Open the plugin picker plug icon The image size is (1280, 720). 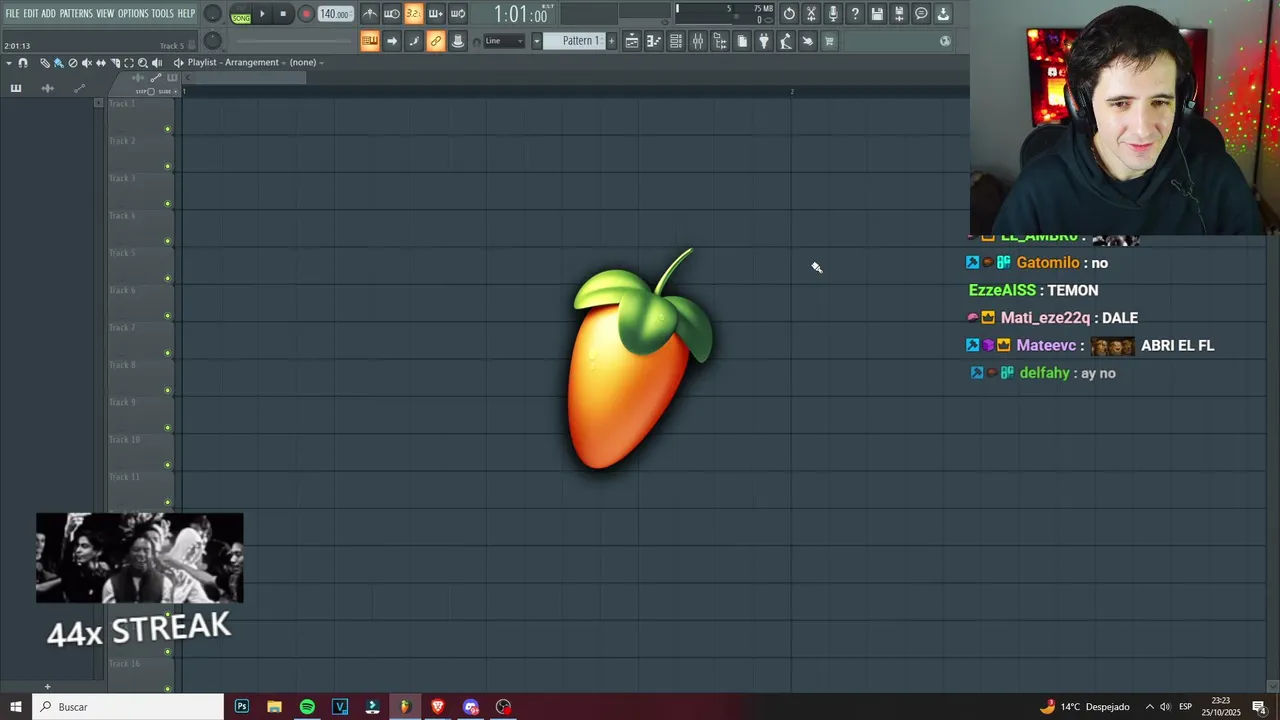(x=764, y=41)
